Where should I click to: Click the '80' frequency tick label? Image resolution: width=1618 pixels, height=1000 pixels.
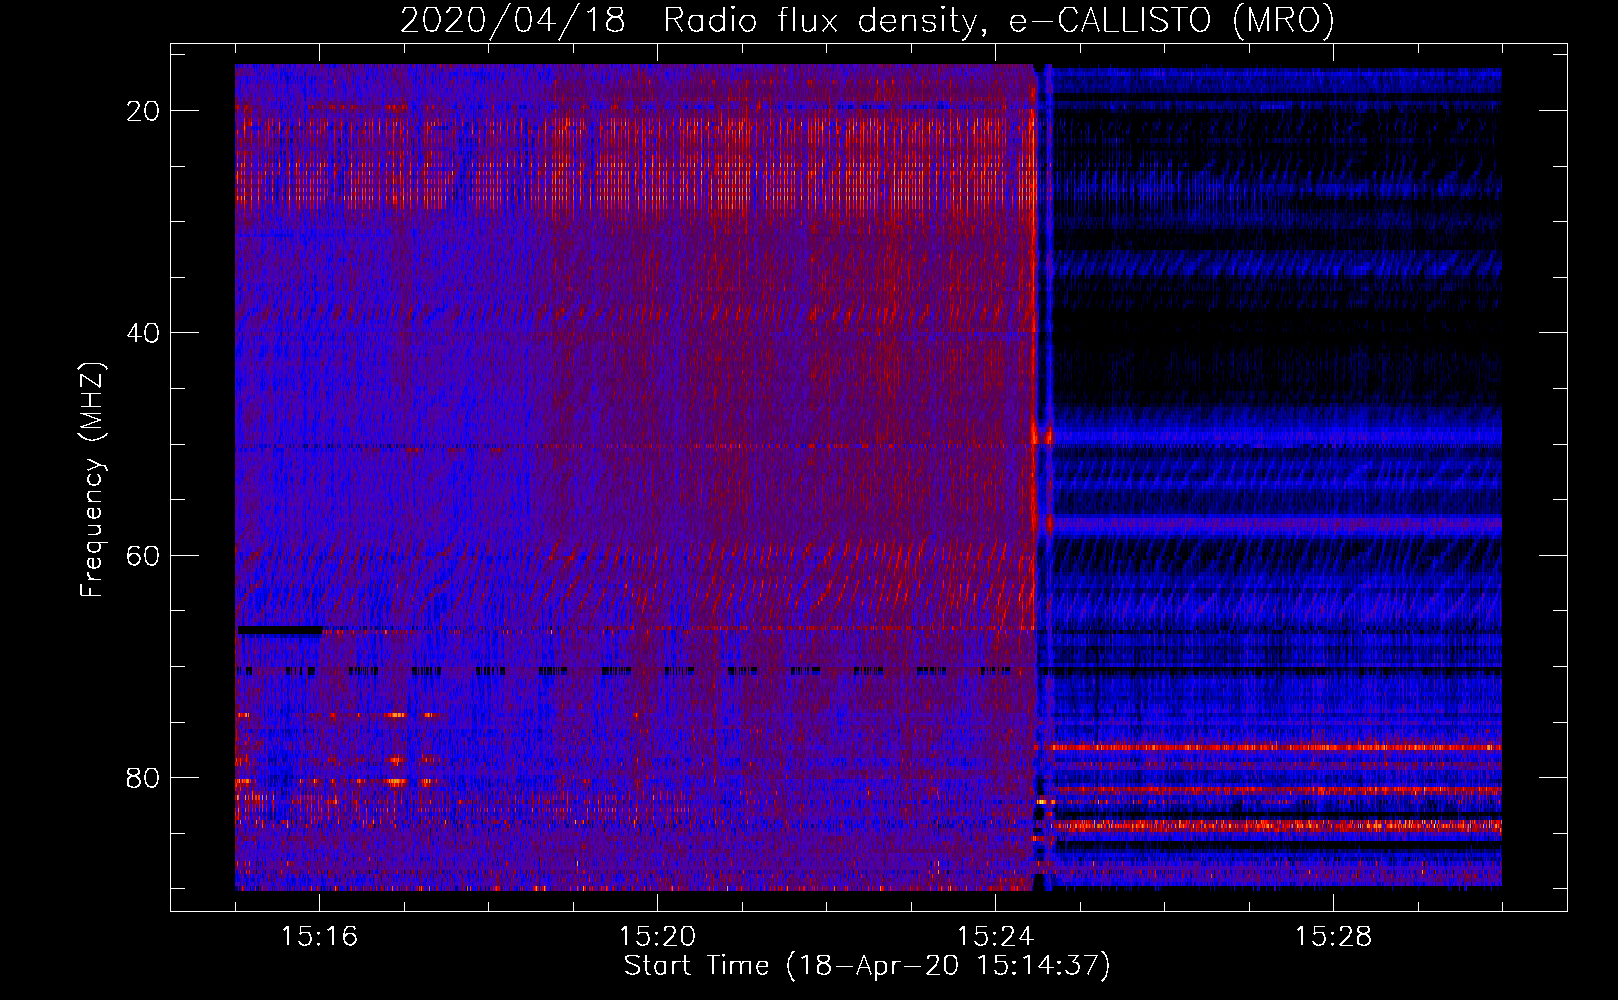pyautogui.click(x=143, y=777)
